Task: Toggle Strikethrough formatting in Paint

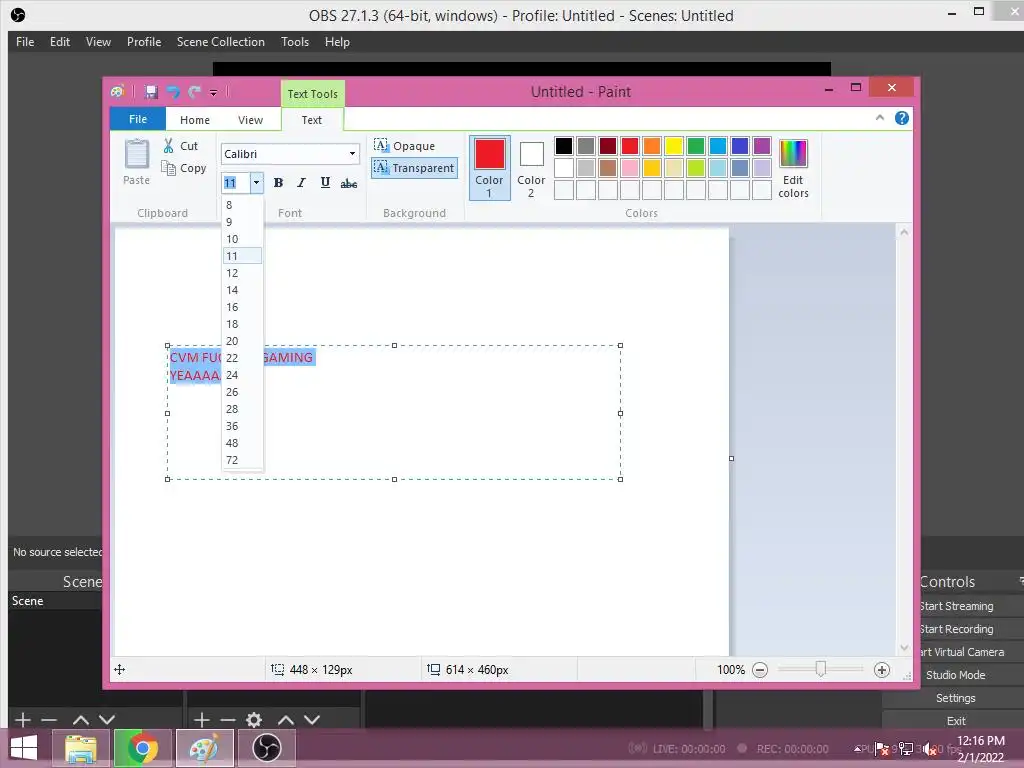Action: coord(349,184)
